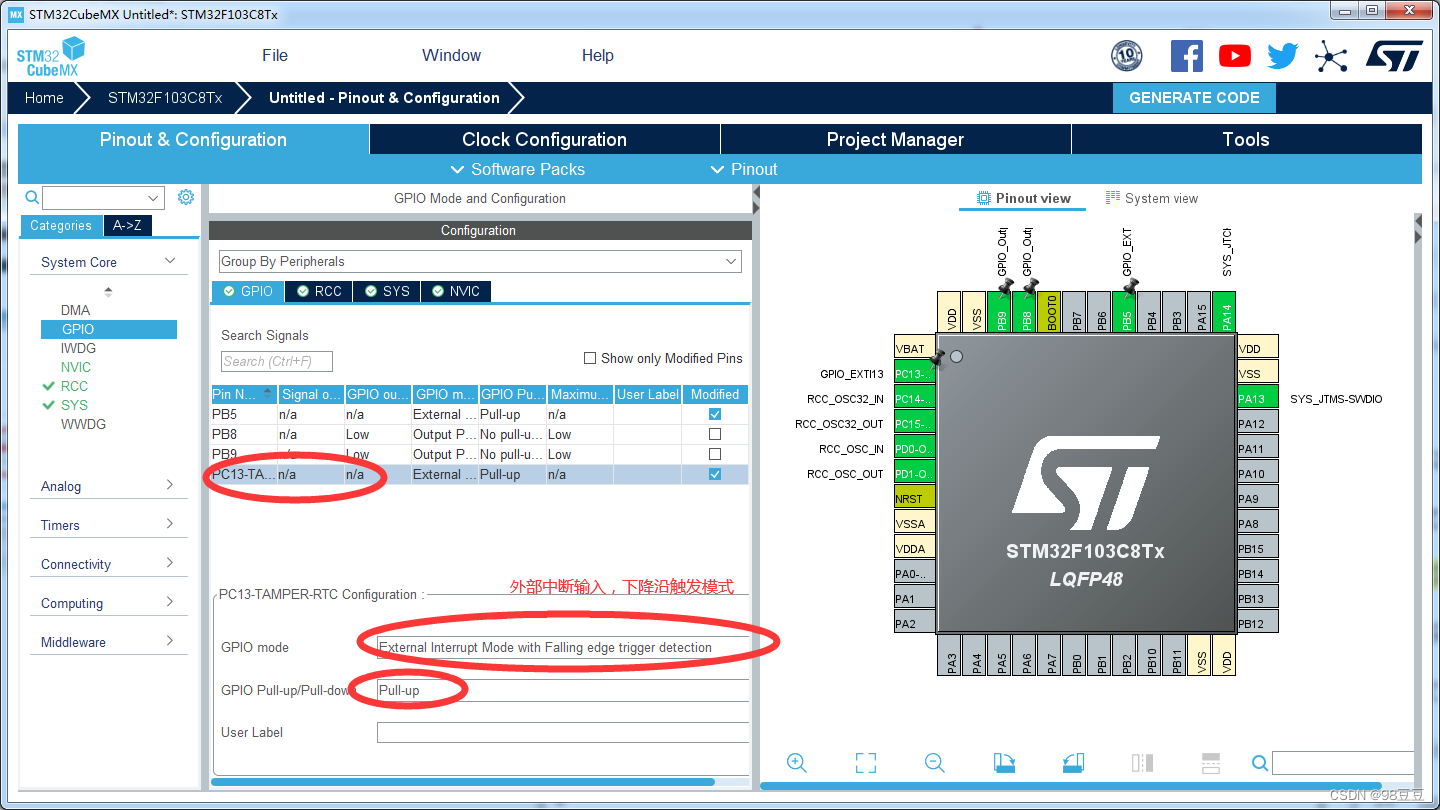Switch to SYS configuration tab

[387, 291]
